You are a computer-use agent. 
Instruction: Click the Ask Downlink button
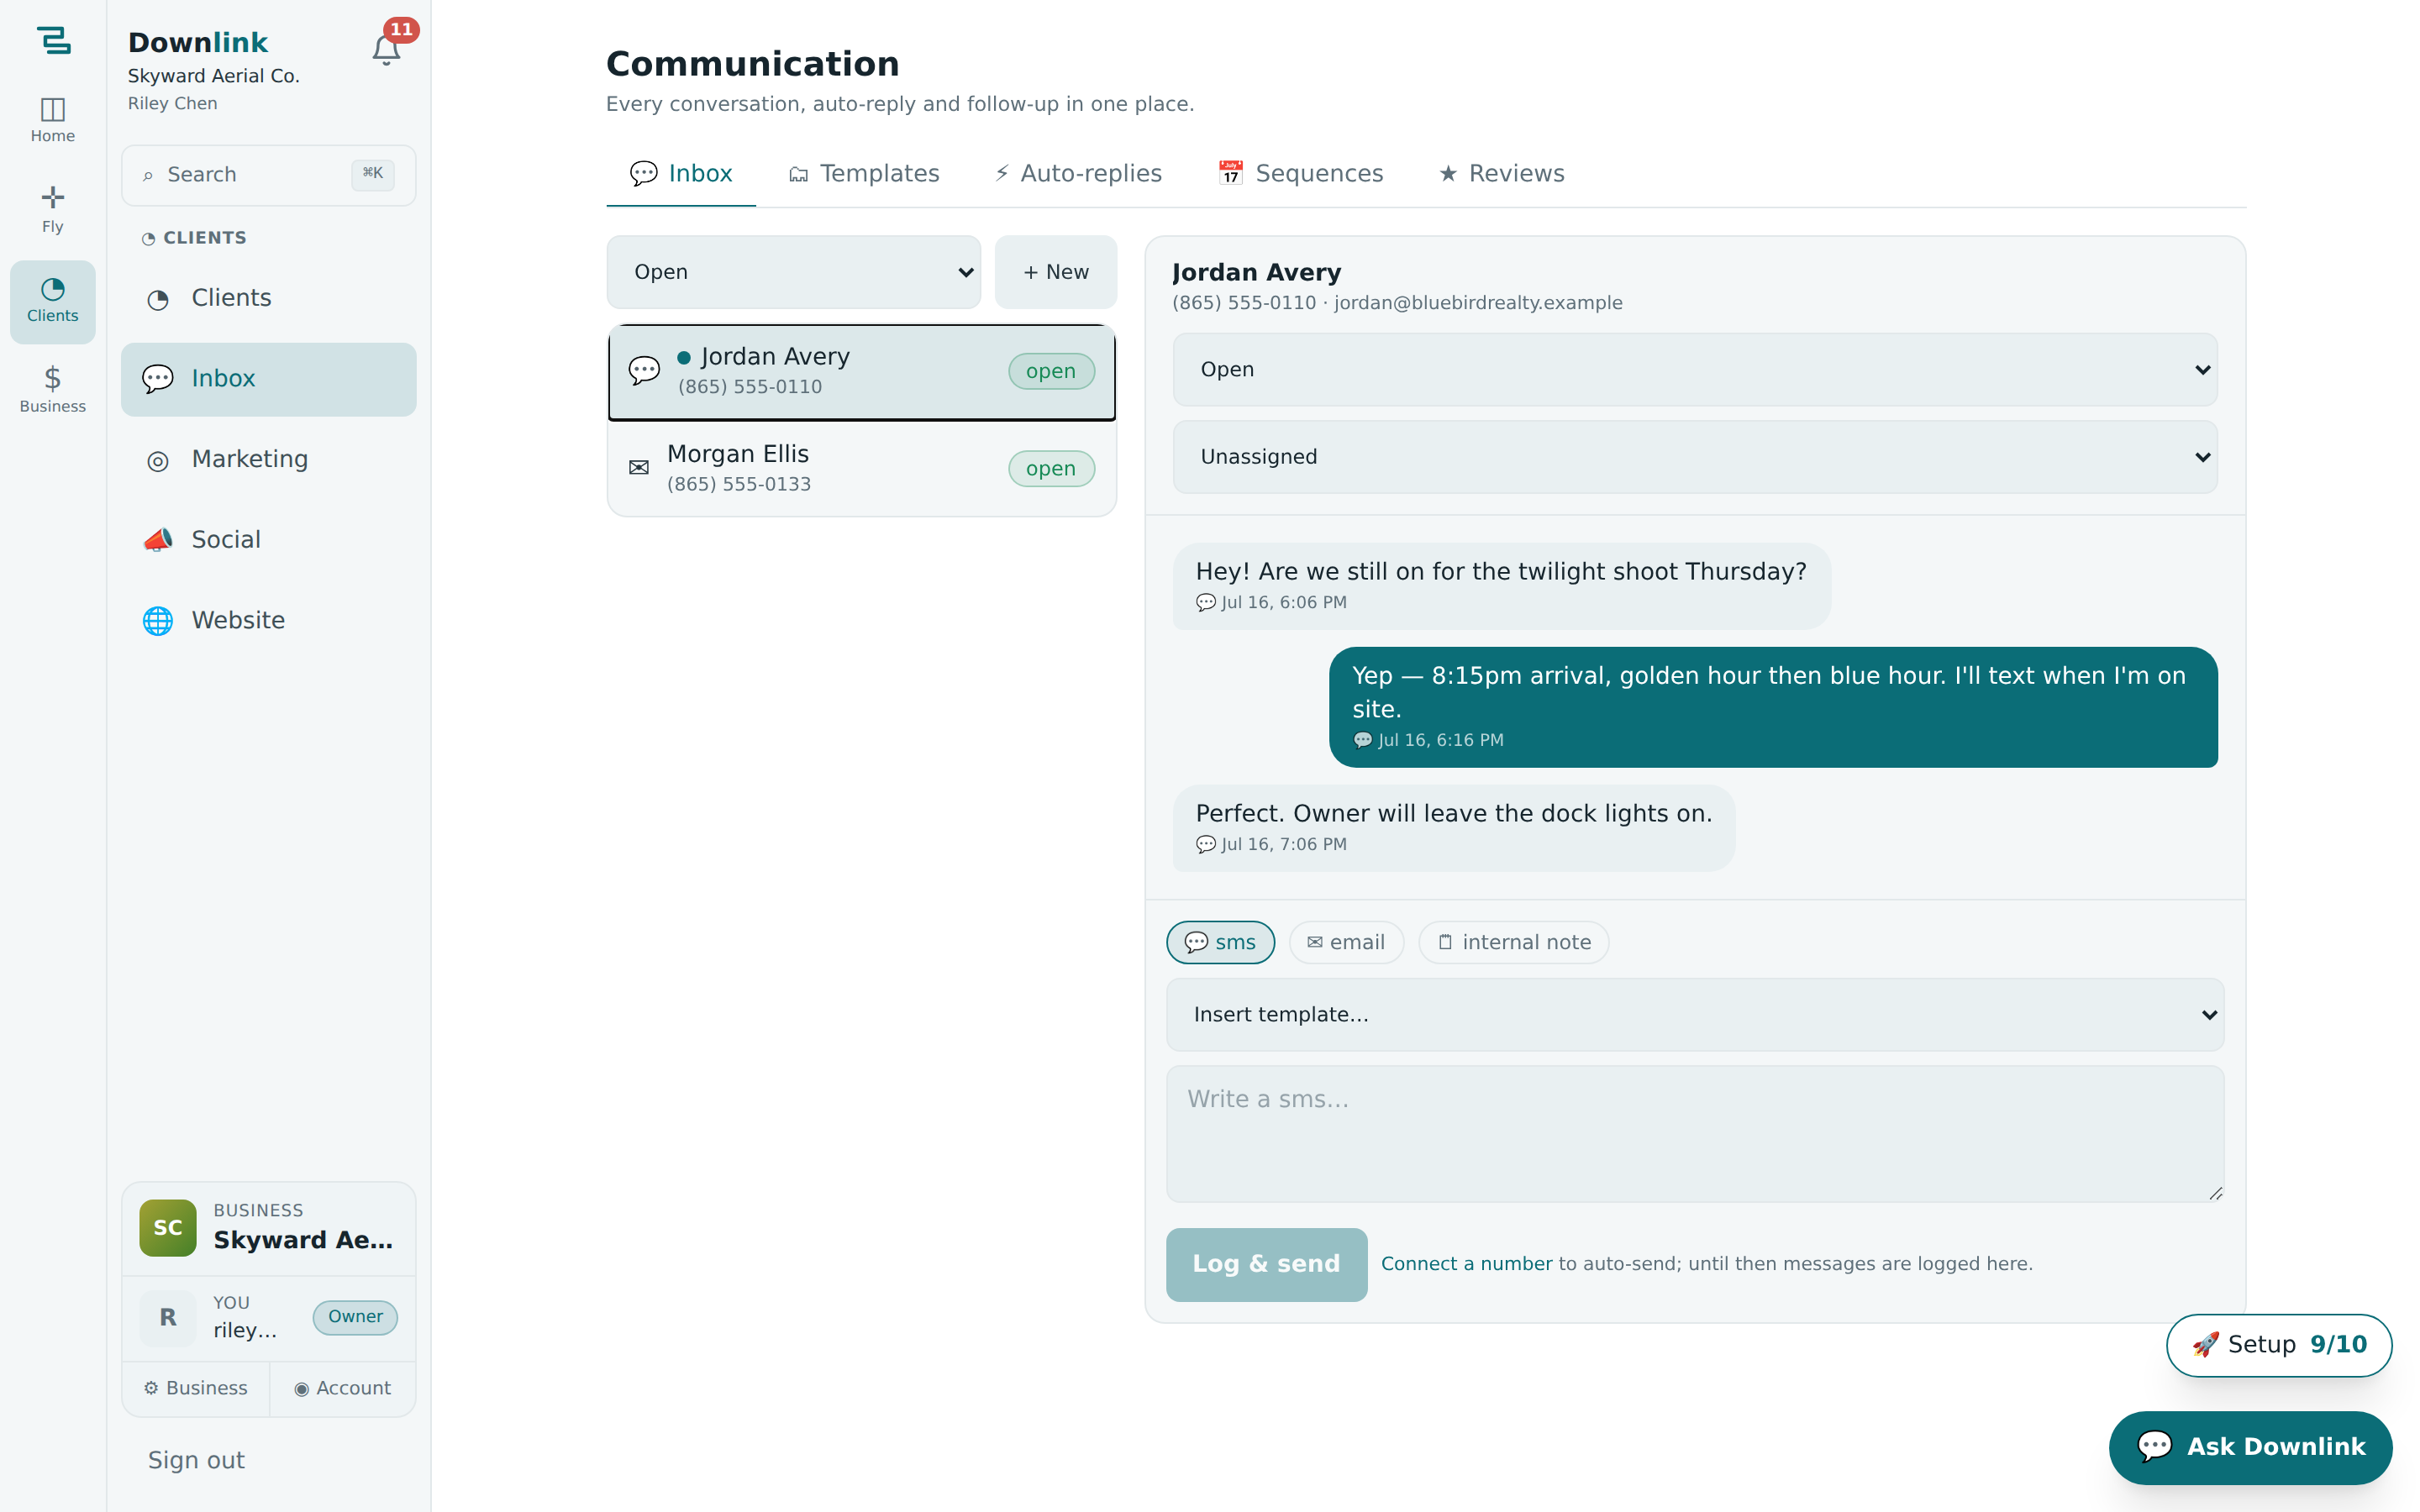(x=2250, y=1447)
